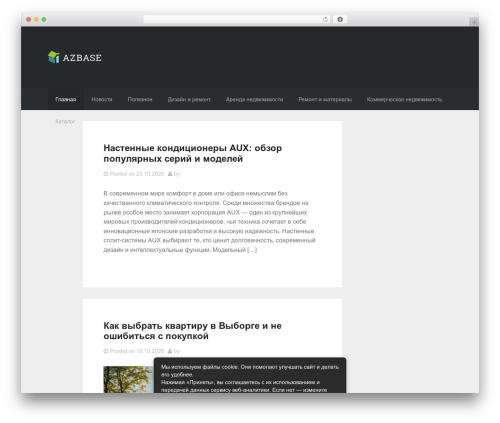This screenshot has width=500, height=423.
Task: Click the Каталог link
Action: pyautogui.click(x=65, y=121)
